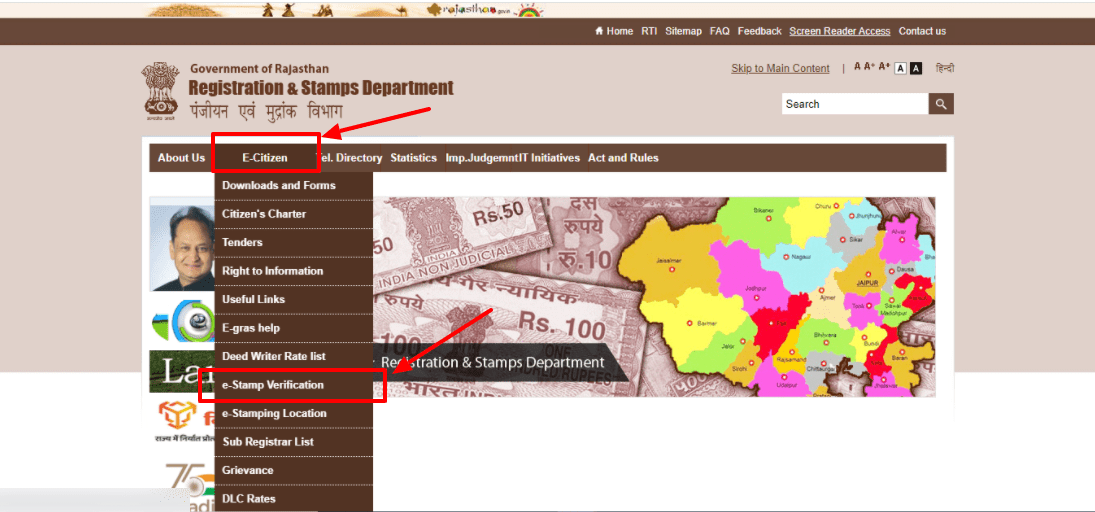
Task: Click Screen Reader Access link
Action: tap(839, 31)
